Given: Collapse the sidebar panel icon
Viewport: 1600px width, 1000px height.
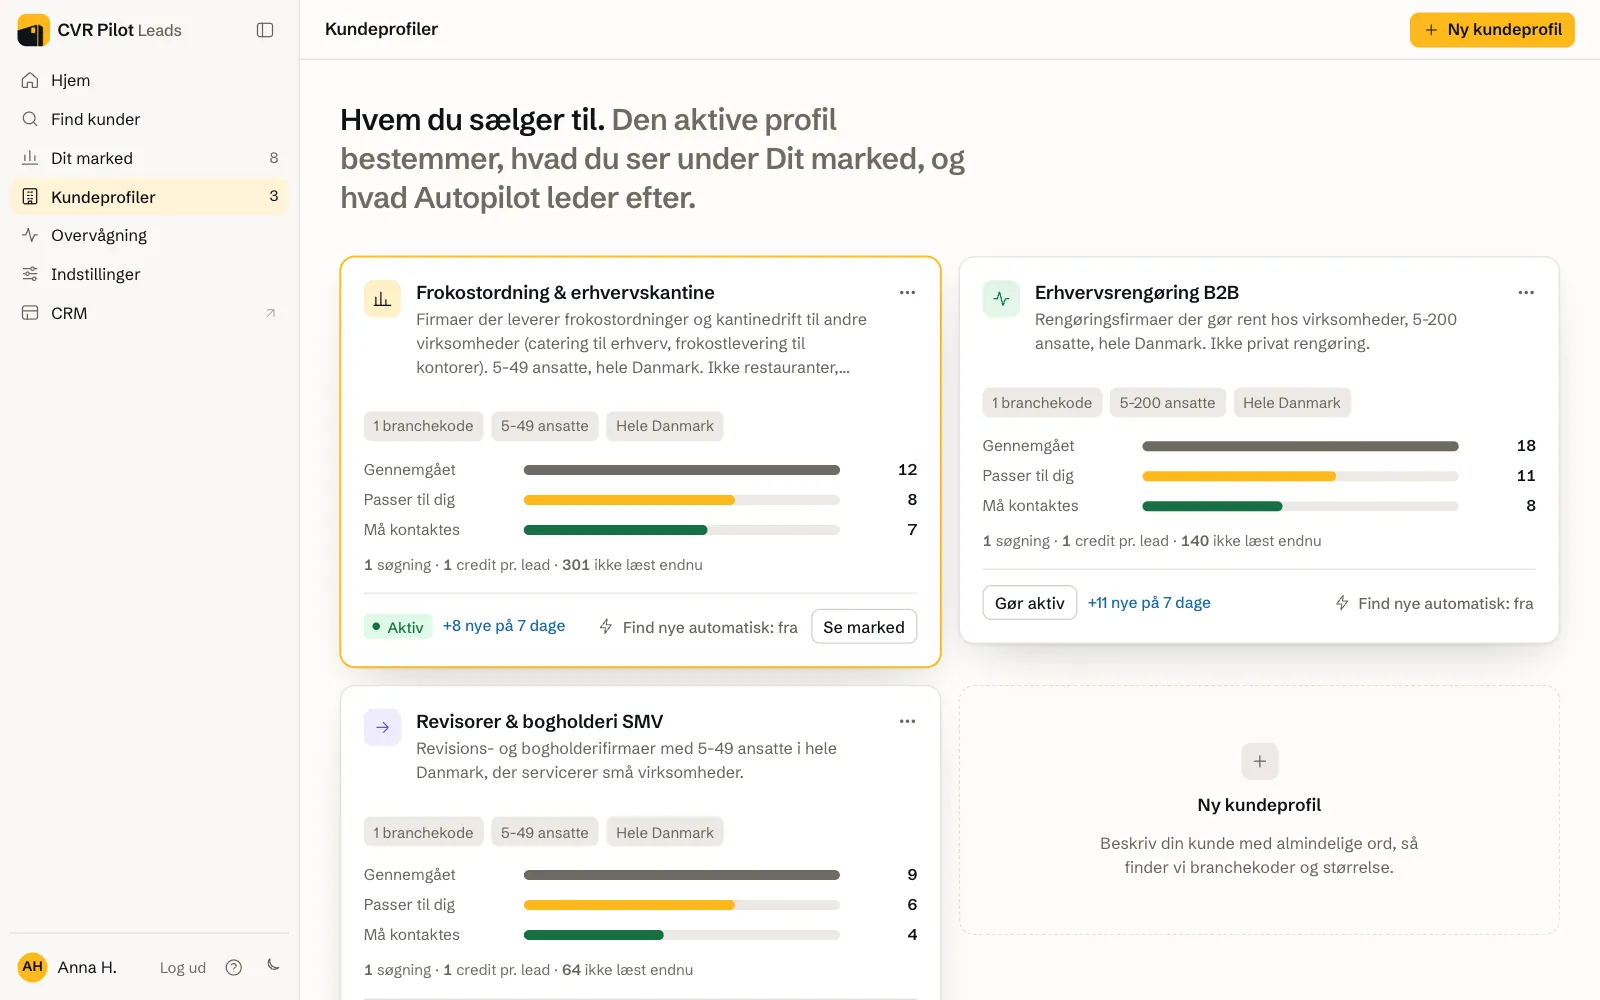Looking at the screenshot, I should click(x=265, y=30).
